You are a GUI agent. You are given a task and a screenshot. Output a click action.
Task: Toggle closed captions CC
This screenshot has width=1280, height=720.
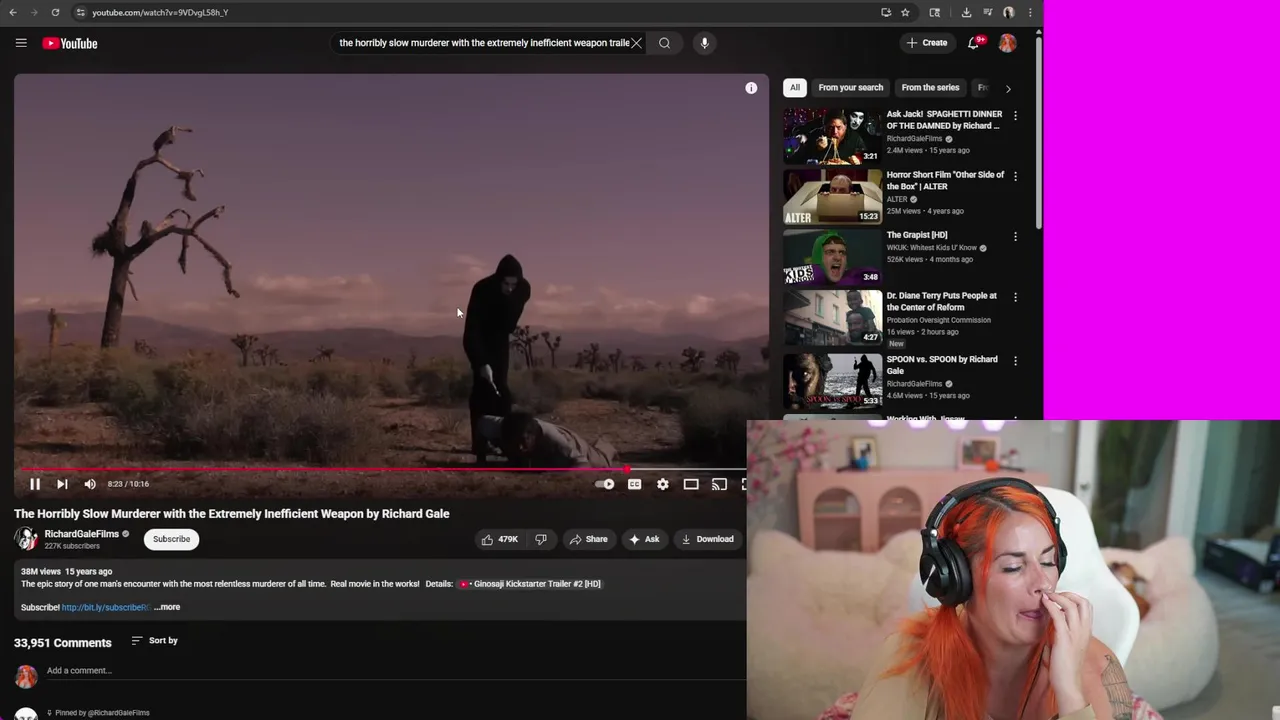coord(634,484)
